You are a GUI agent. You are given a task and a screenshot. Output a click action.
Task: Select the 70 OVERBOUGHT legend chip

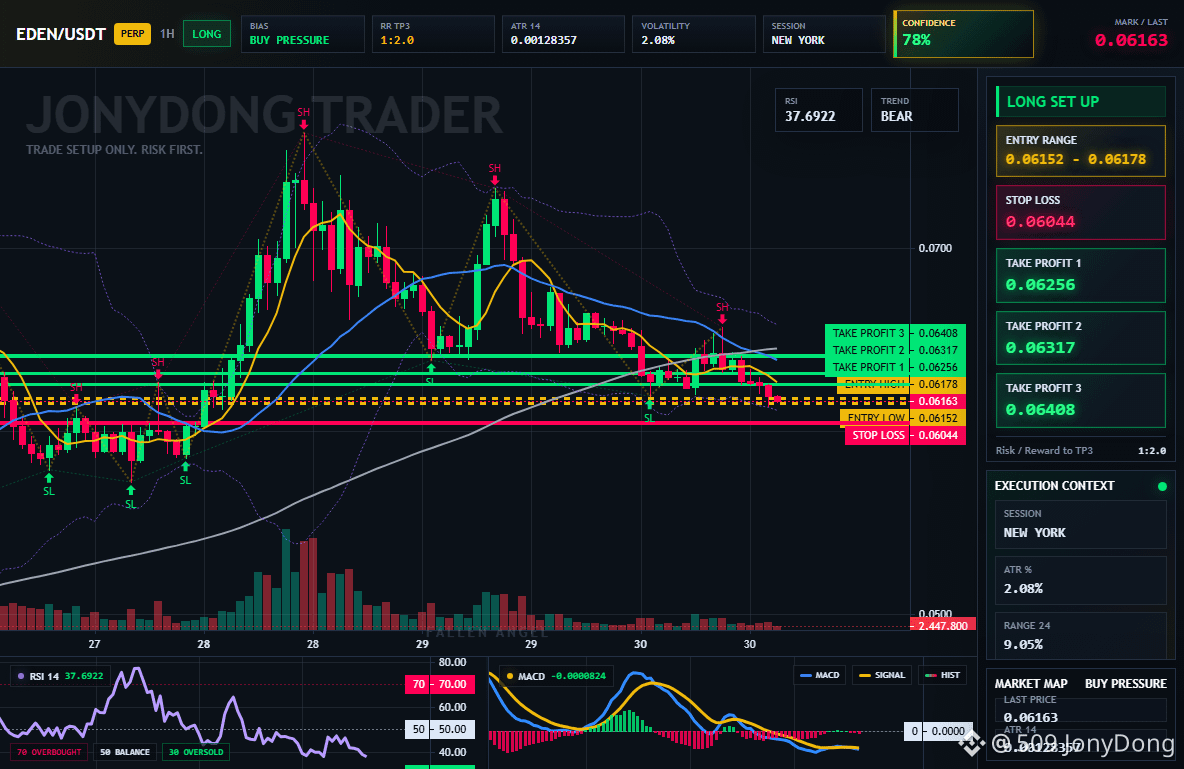49,752
